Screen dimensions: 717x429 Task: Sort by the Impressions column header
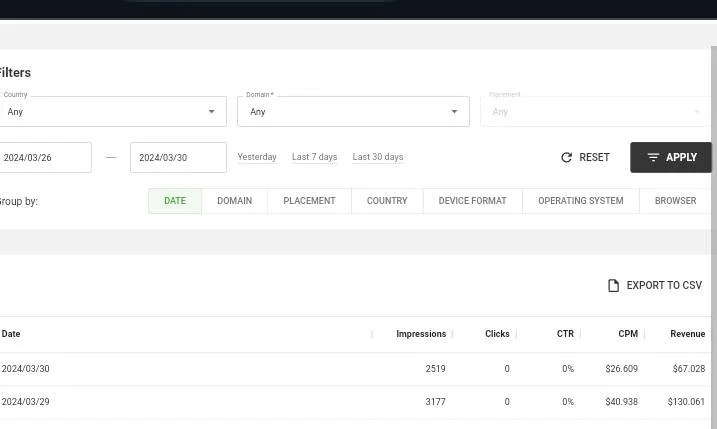(421, 334)
